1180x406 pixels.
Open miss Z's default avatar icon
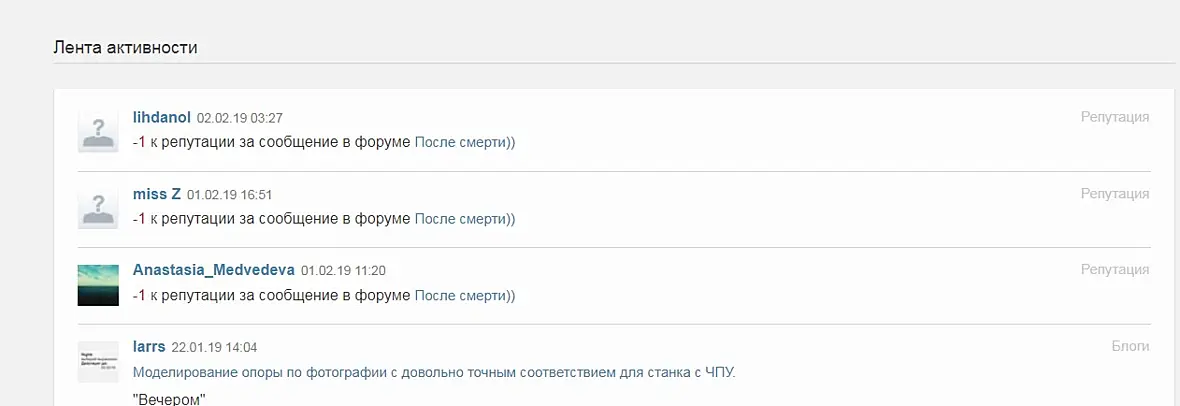(x=99, y=208)
